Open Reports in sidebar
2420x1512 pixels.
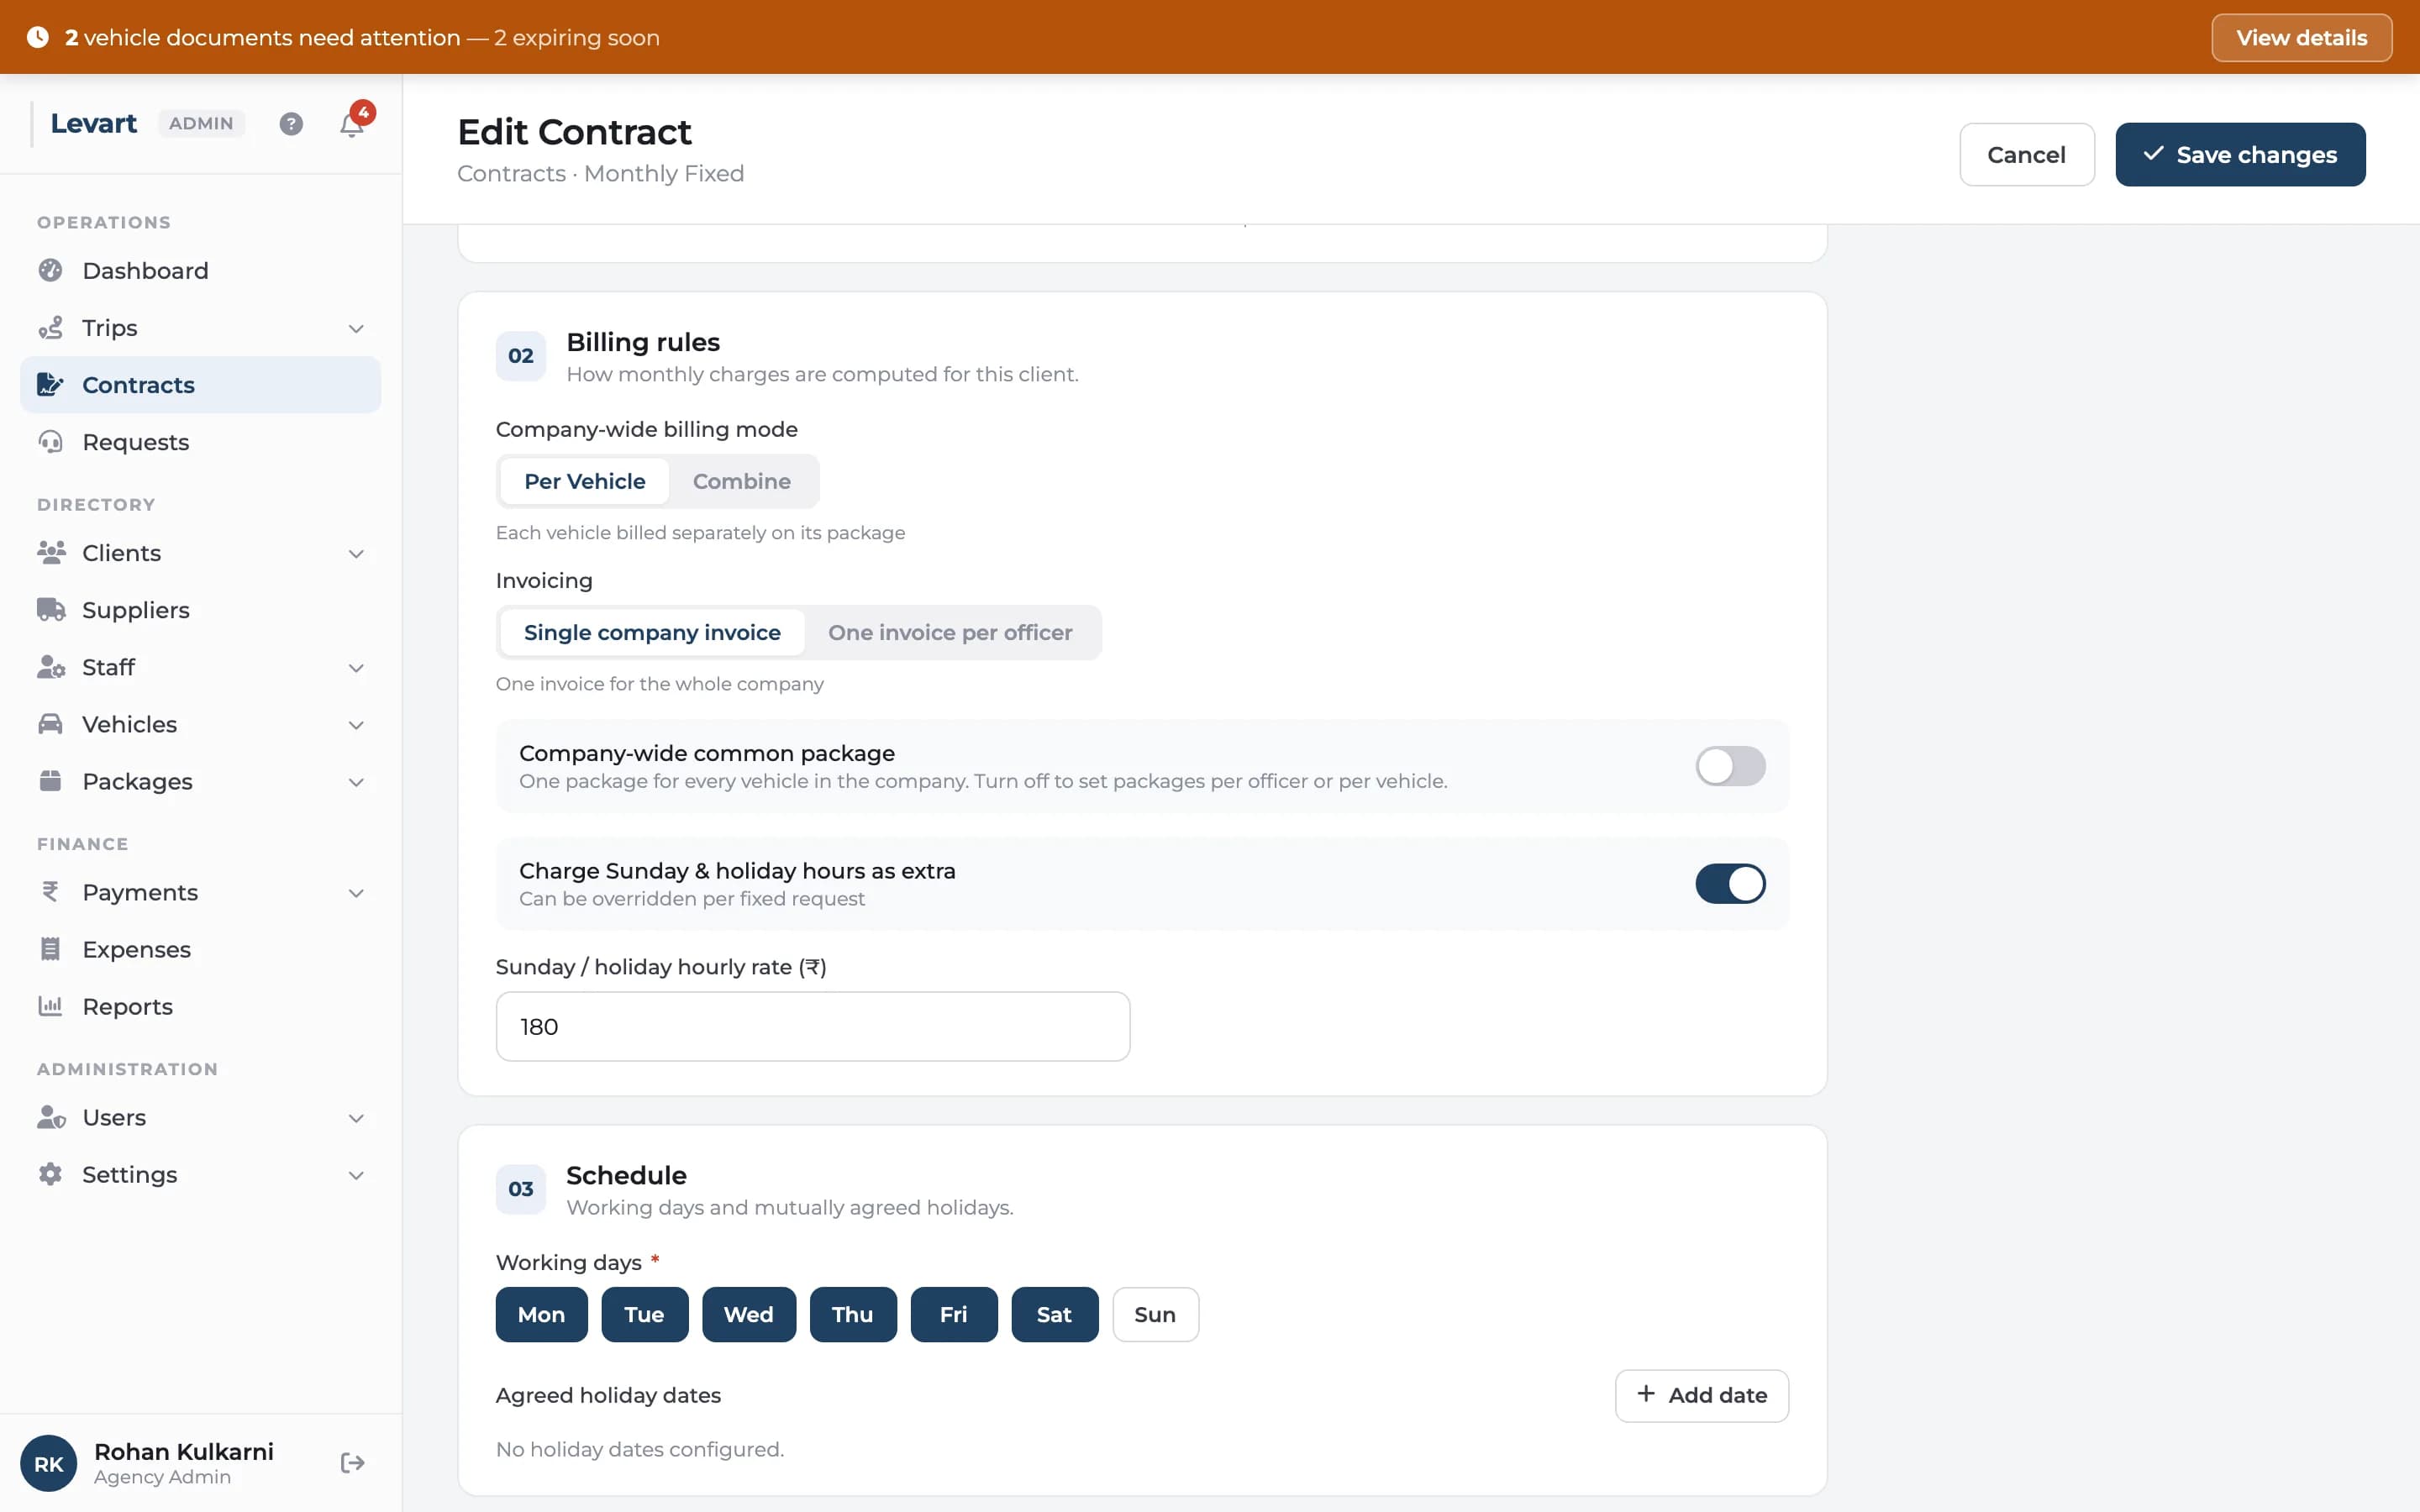click(201, 1006)
